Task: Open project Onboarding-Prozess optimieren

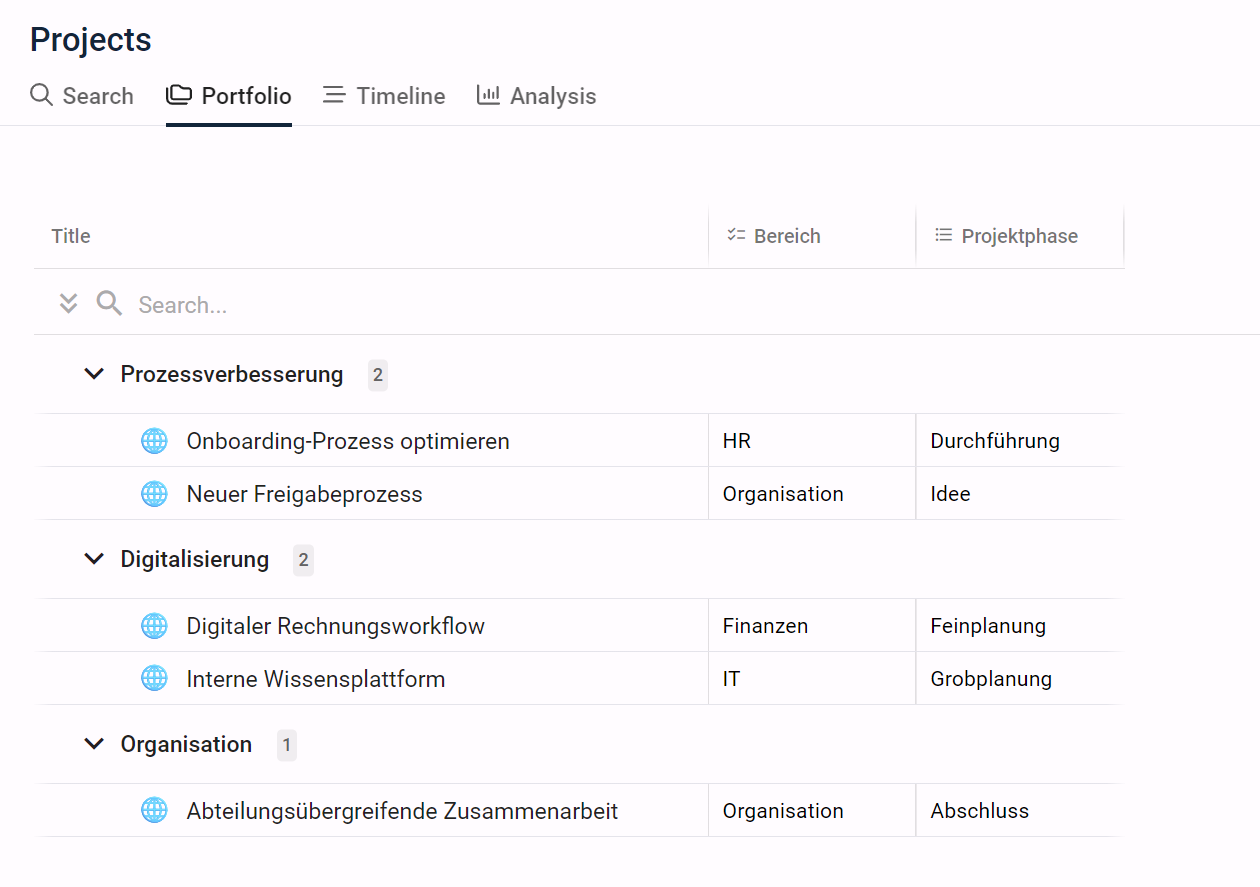Action: coord(348,441)
